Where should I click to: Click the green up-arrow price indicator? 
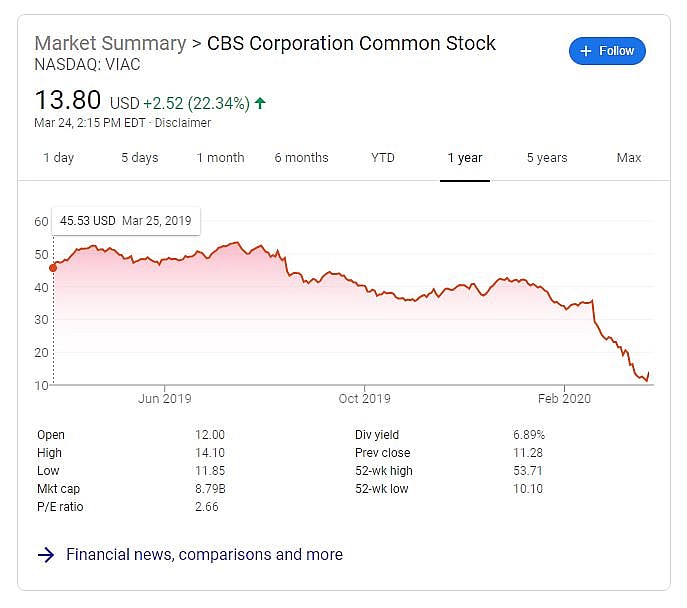click(x=261, y=102)
